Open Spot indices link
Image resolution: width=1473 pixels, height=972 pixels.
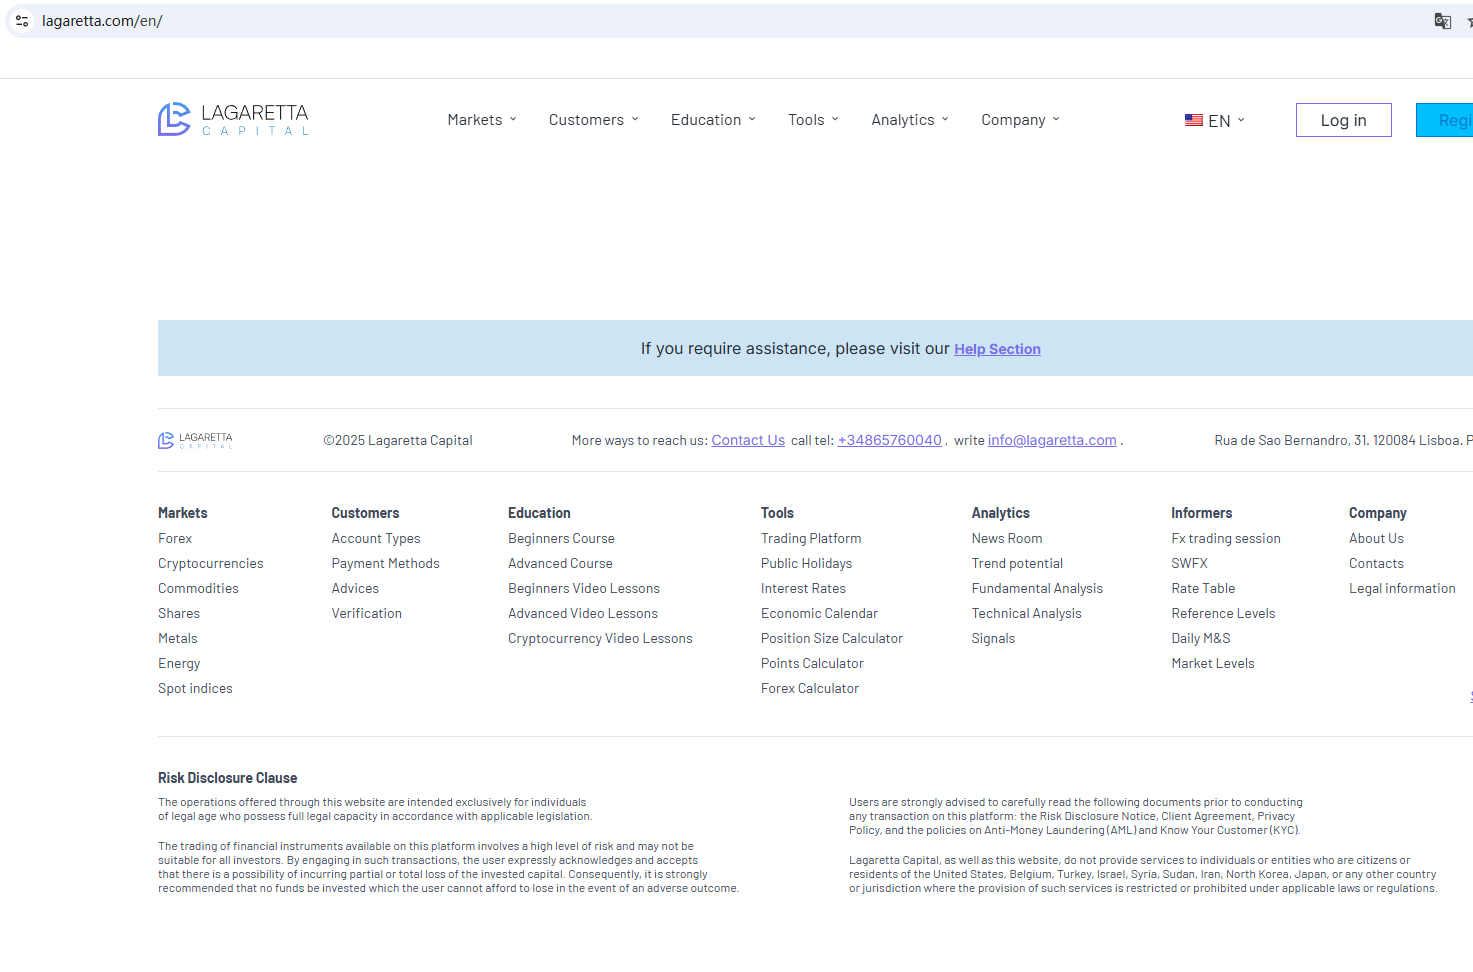(195, 688)
